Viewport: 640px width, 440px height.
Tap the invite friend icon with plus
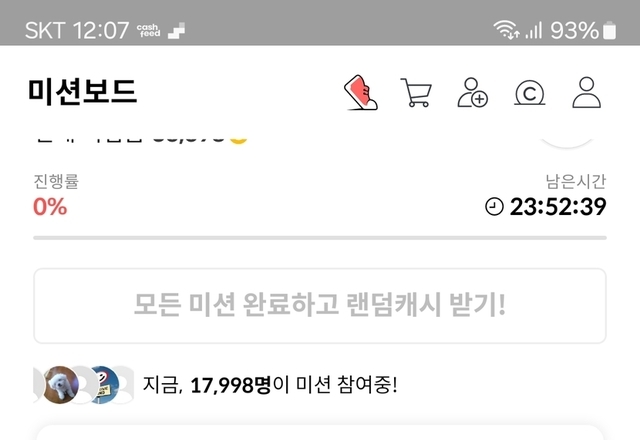click(x=472, y=93)
